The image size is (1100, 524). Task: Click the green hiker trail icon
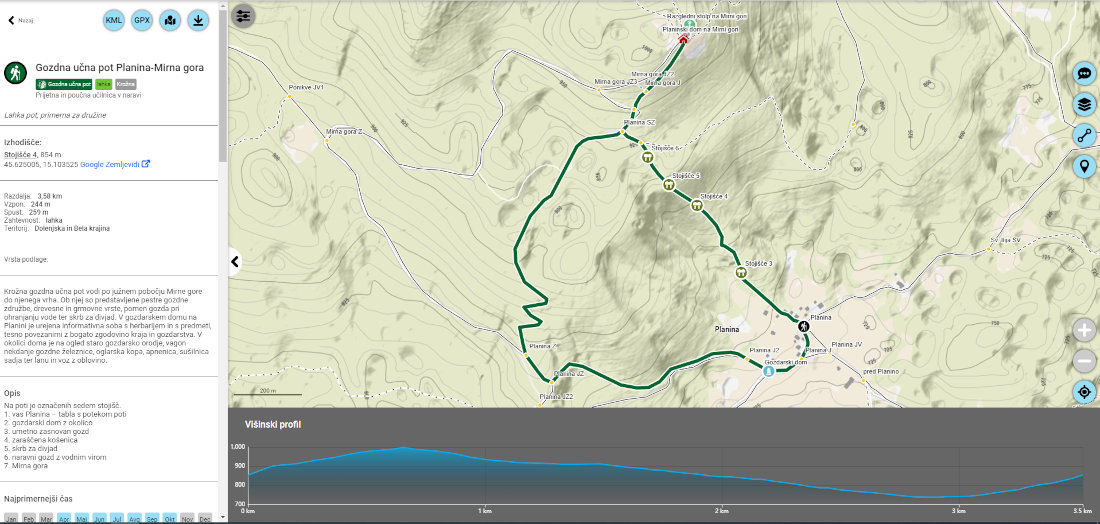(15, 72)
